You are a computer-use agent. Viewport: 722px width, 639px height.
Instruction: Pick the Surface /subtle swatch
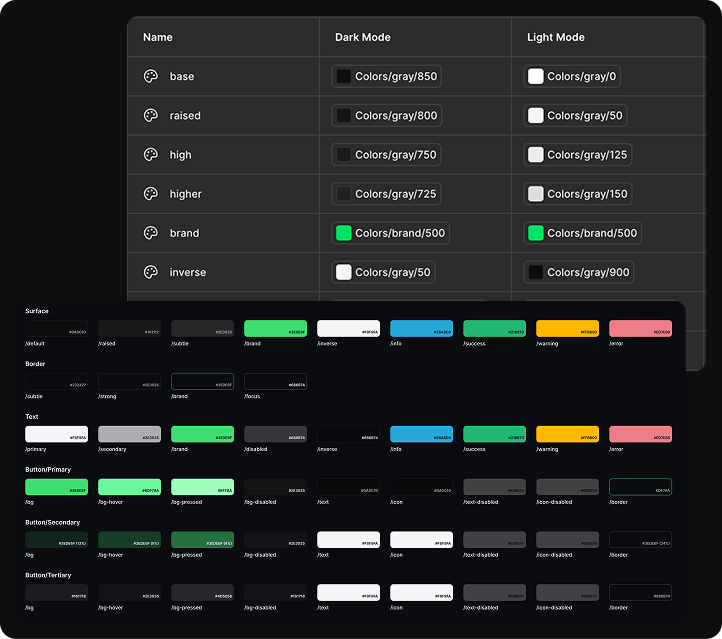tap(203, 329)
